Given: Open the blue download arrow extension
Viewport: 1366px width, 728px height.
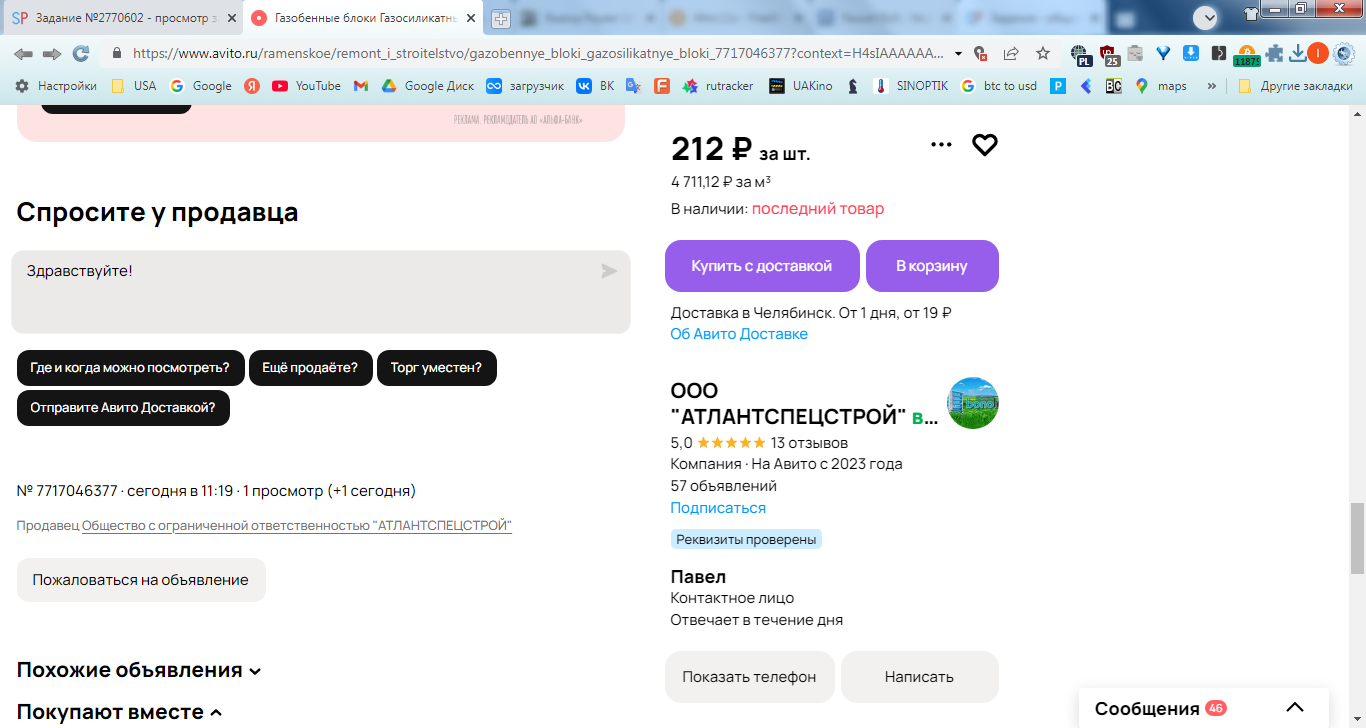Looking at the screenshot, I should [x=1191, y=53].
